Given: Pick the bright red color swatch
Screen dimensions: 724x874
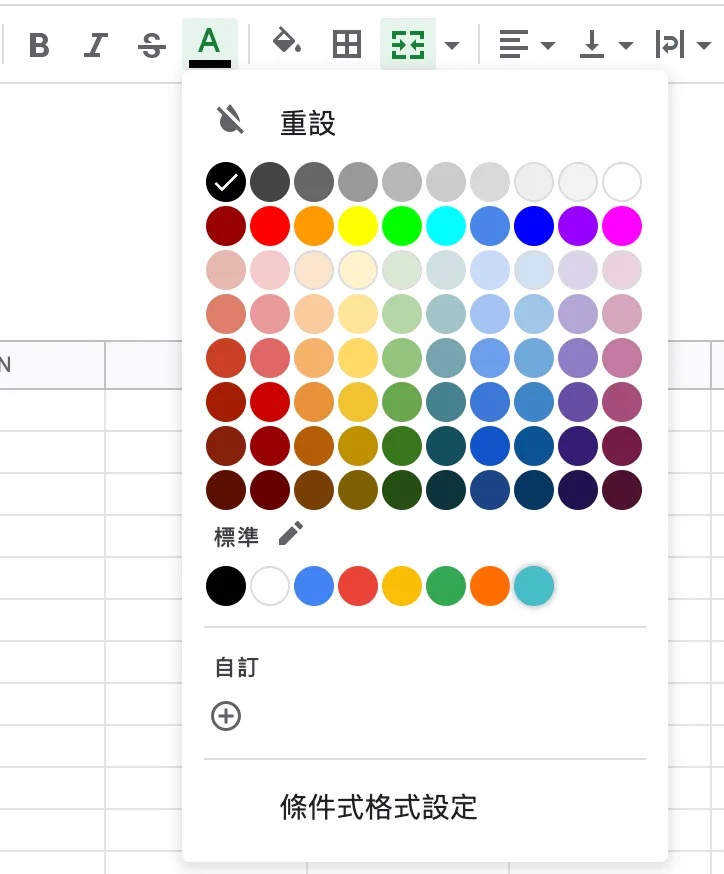Looking at the screenshot, I should 270,226.
